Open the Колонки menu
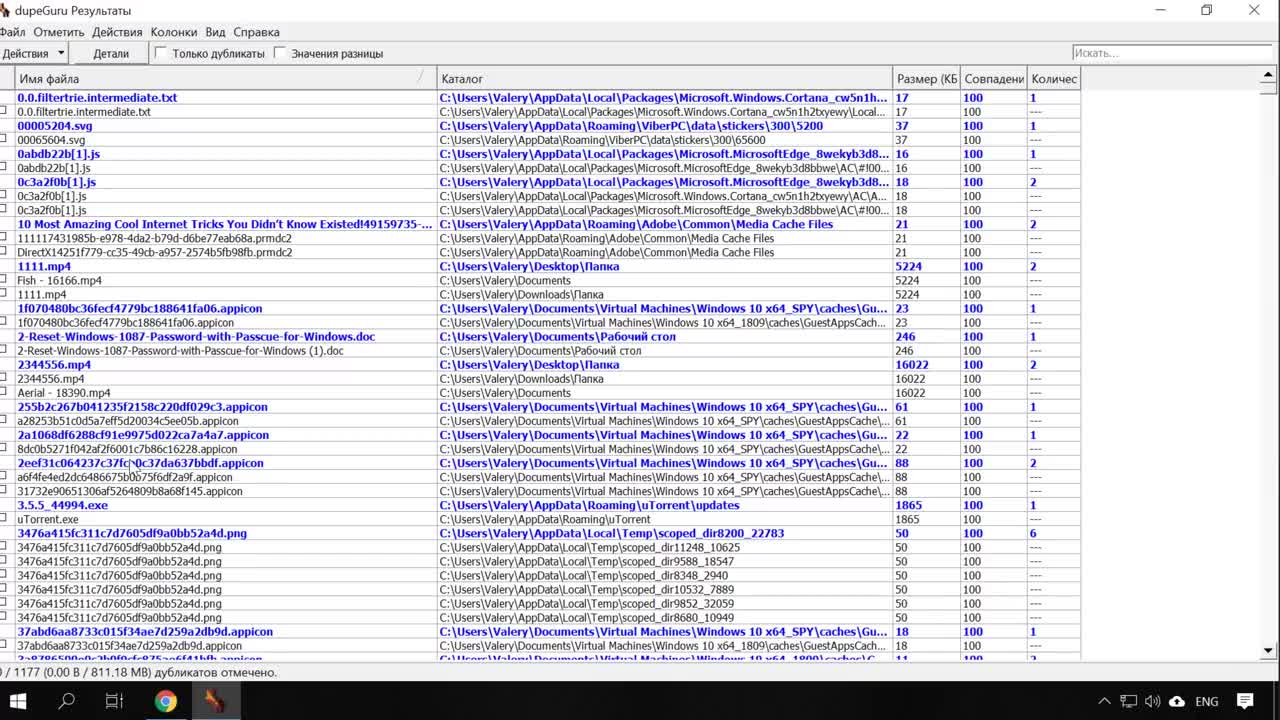The image size is (1280, 720). [174, 32]
